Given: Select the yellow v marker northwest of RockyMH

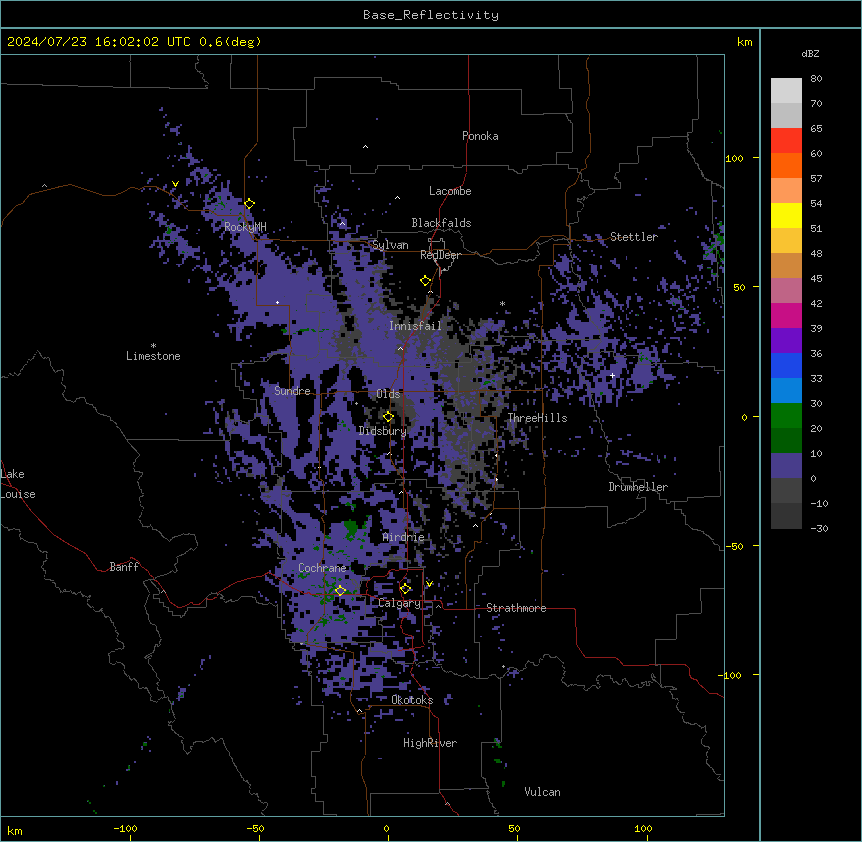Looking at the screenshot, I should pos(175,184).
